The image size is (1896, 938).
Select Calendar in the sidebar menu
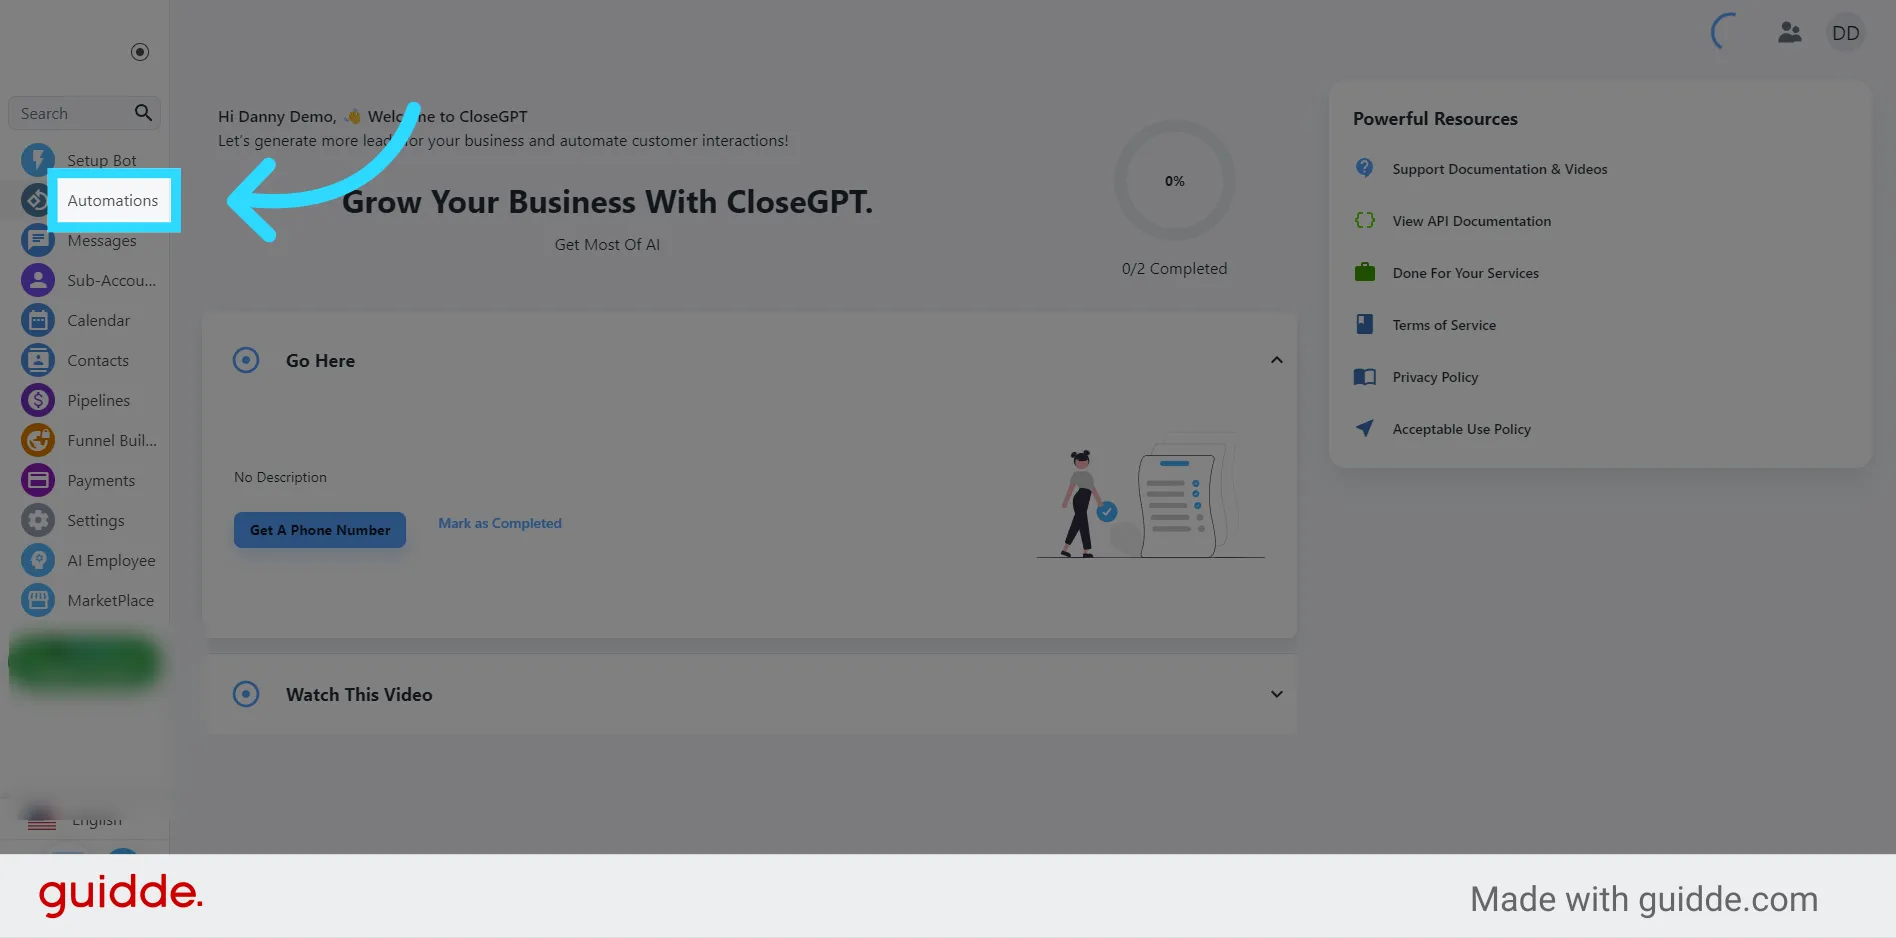(98, 320)
